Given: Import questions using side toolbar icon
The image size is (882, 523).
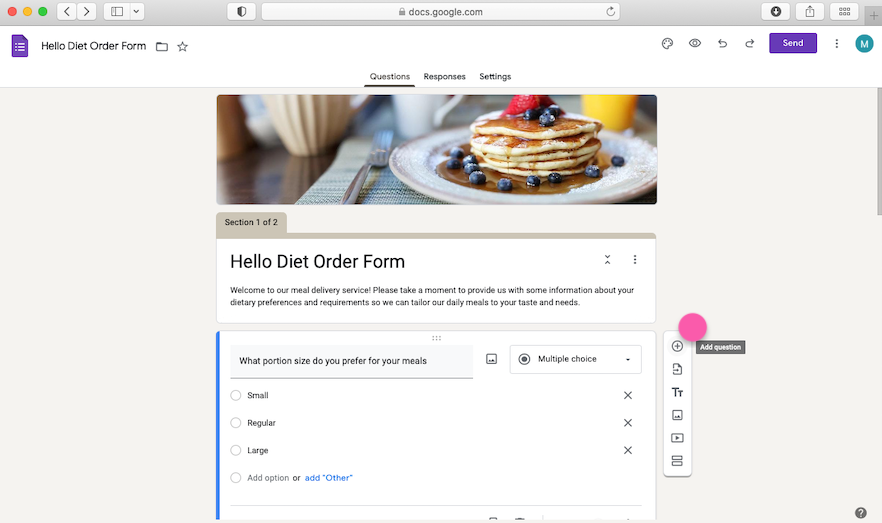Looking at the screenshot, I should 677,369.
